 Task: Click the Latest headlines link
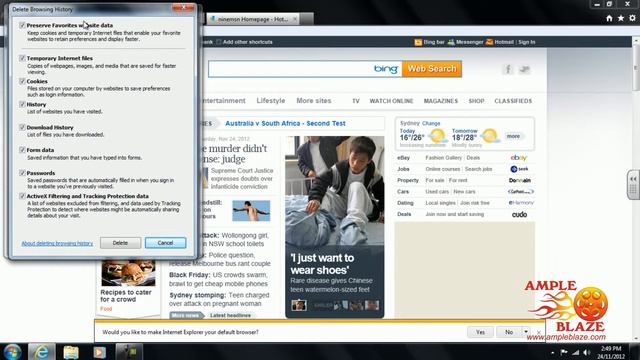[x=230, y=316]
